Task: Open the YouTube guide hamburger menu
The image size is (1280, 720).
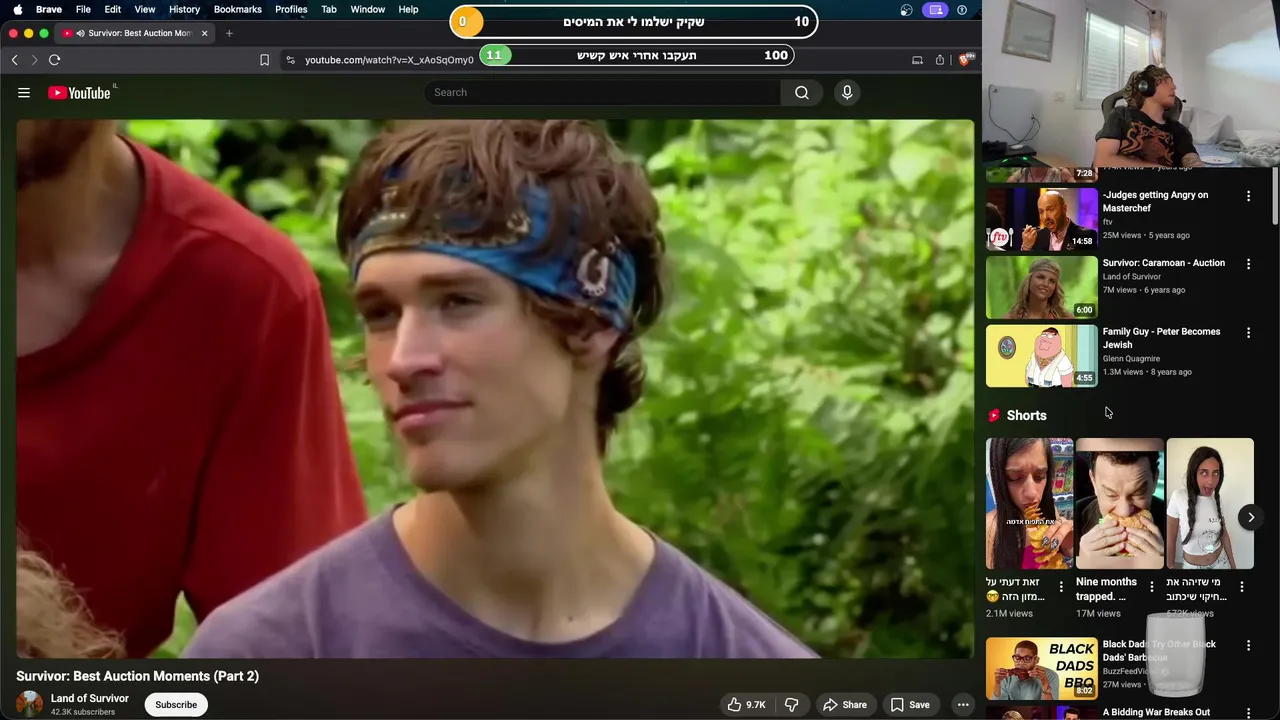Action: click(24, 93)
